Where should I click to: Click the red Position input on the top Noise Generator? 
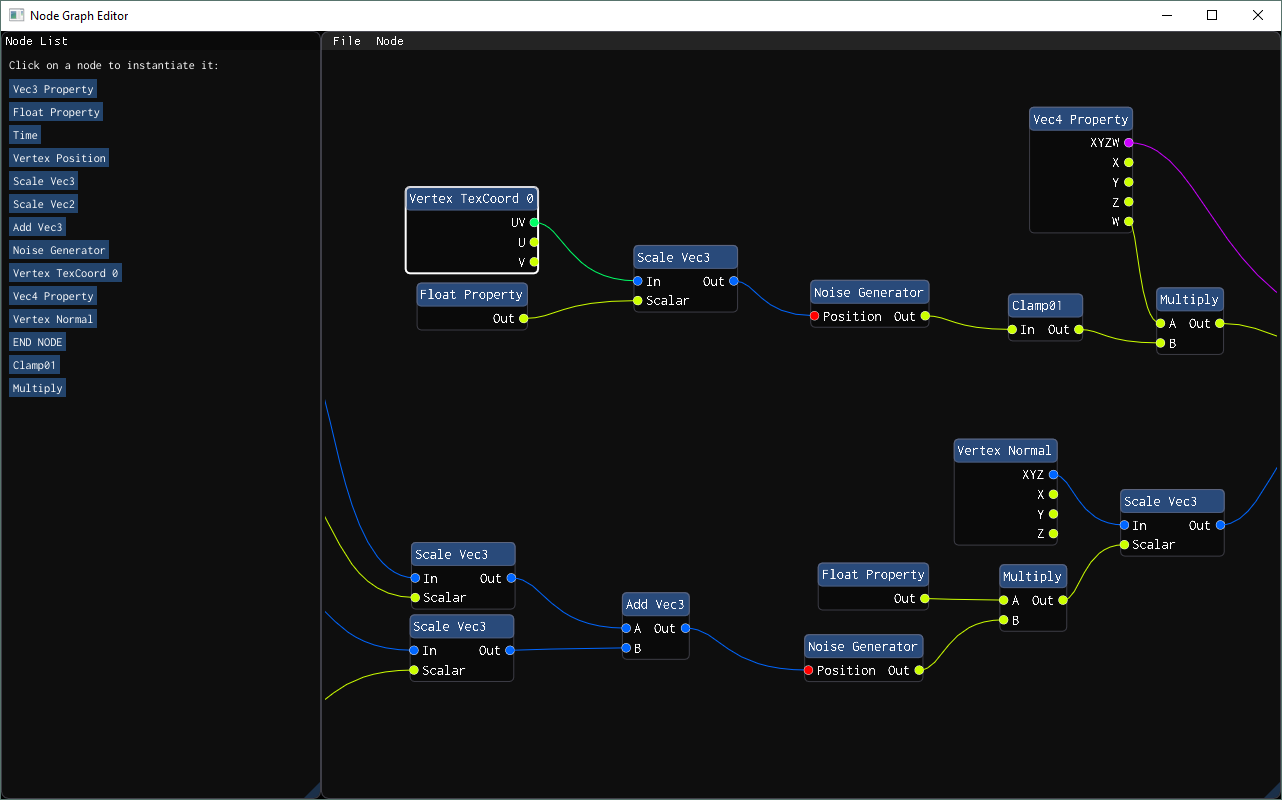coord(813,316)
